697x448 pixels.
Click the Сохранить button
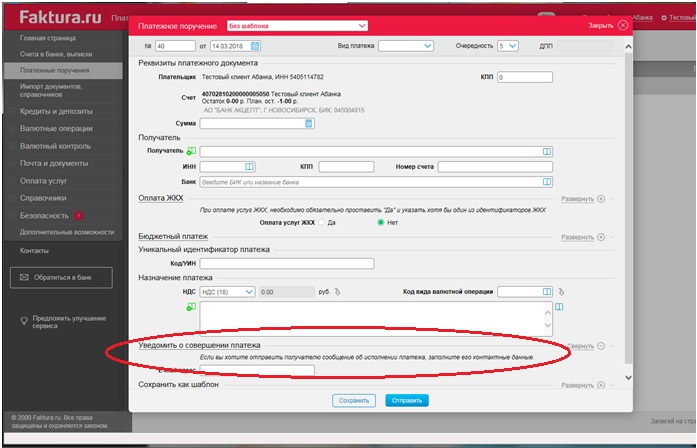pos(354,400)
